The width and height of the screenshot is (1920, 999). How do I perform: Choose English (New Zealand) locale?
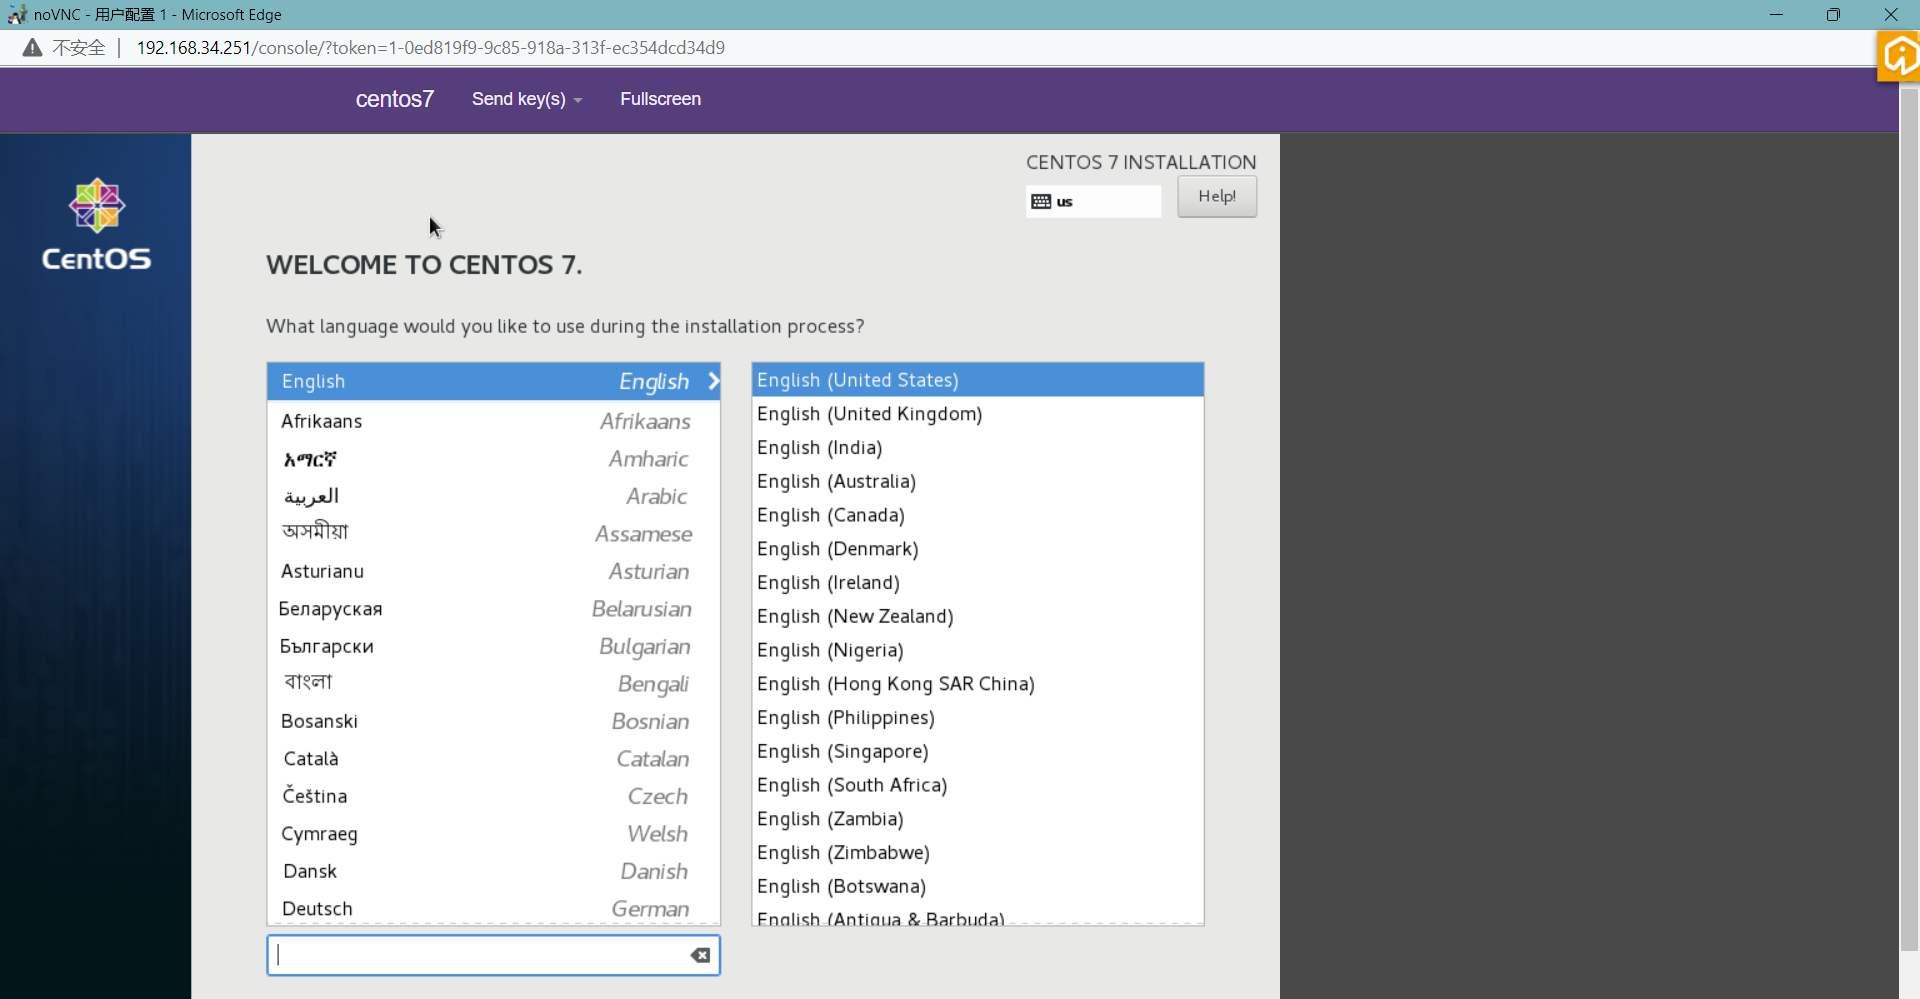point(977,616)
